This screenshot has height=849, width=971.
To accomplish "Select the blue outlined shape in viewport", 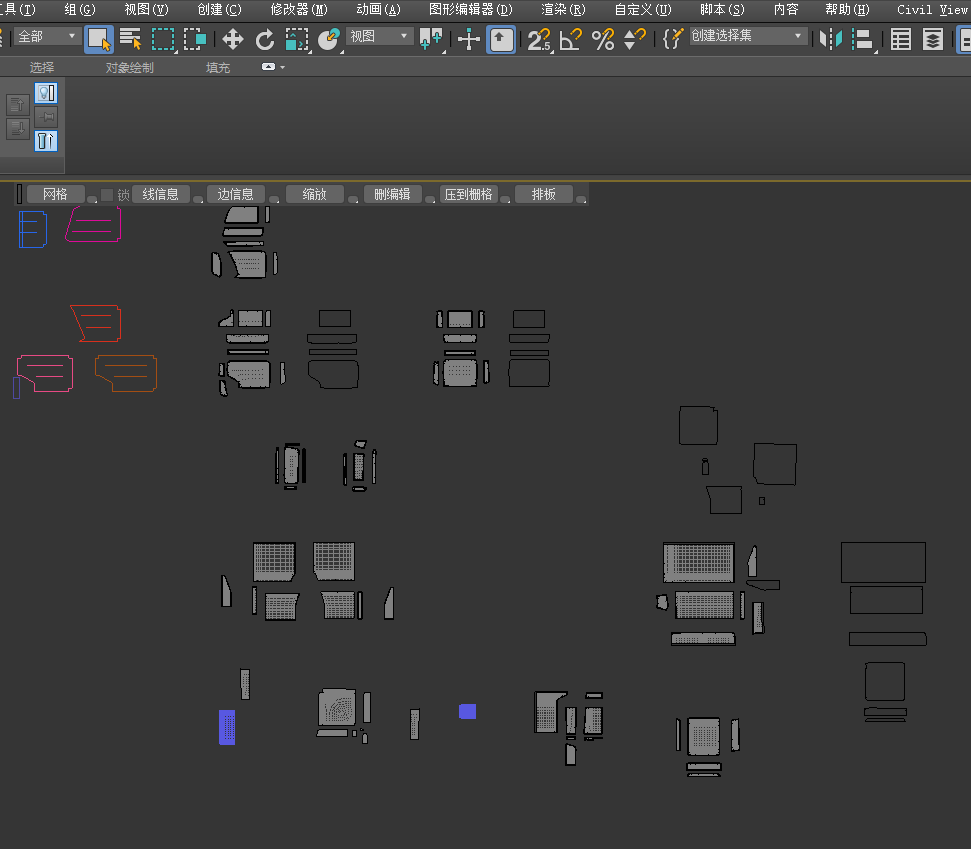I will click(x=33, y=229).
